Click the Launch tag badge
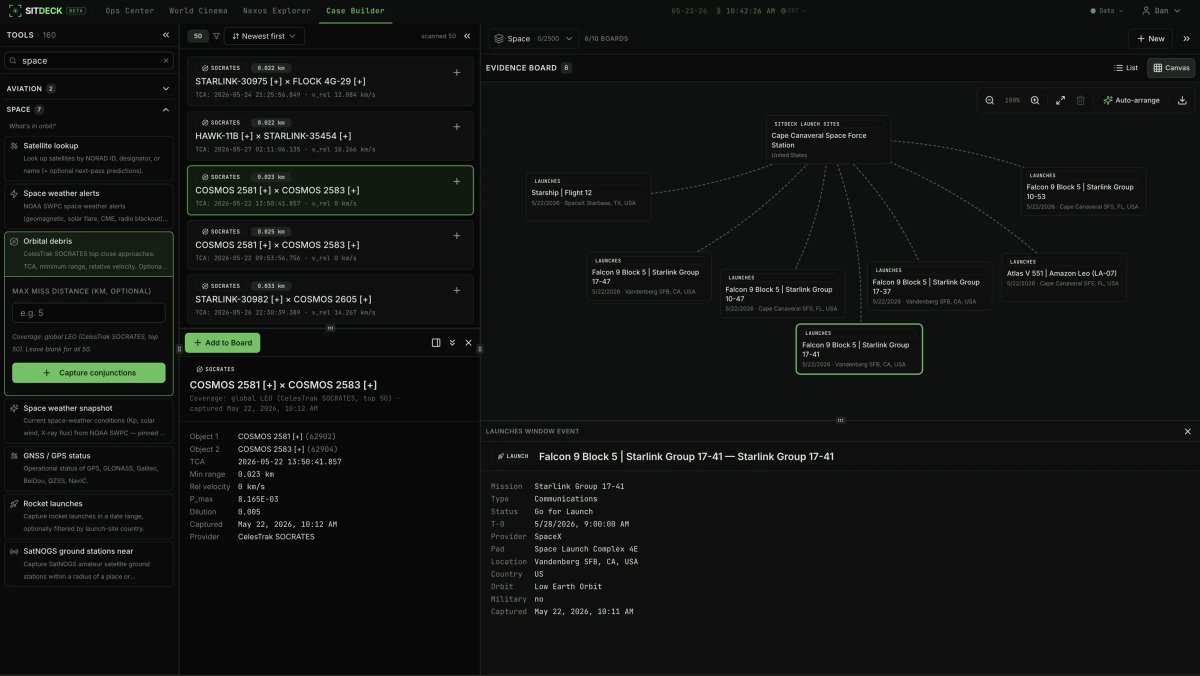 513,456
